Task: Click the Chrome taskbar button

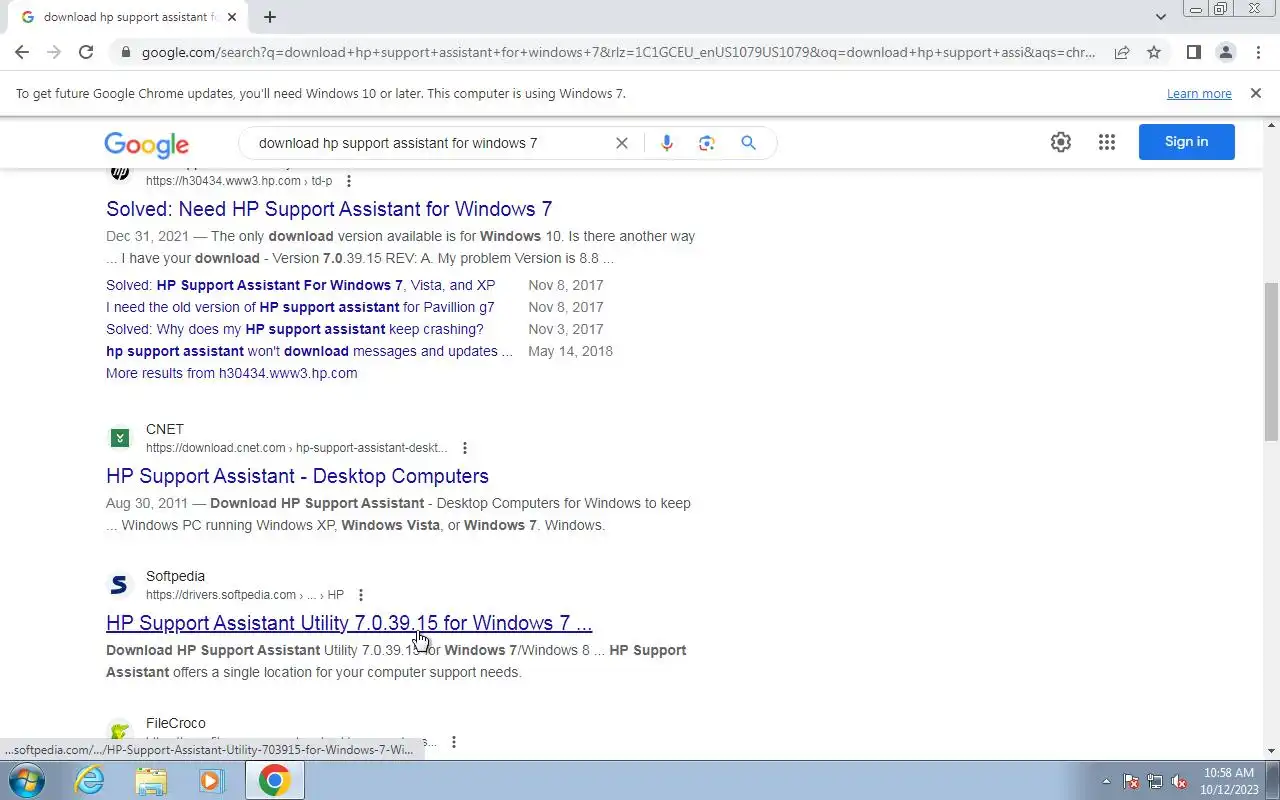Action: [275, 780]
